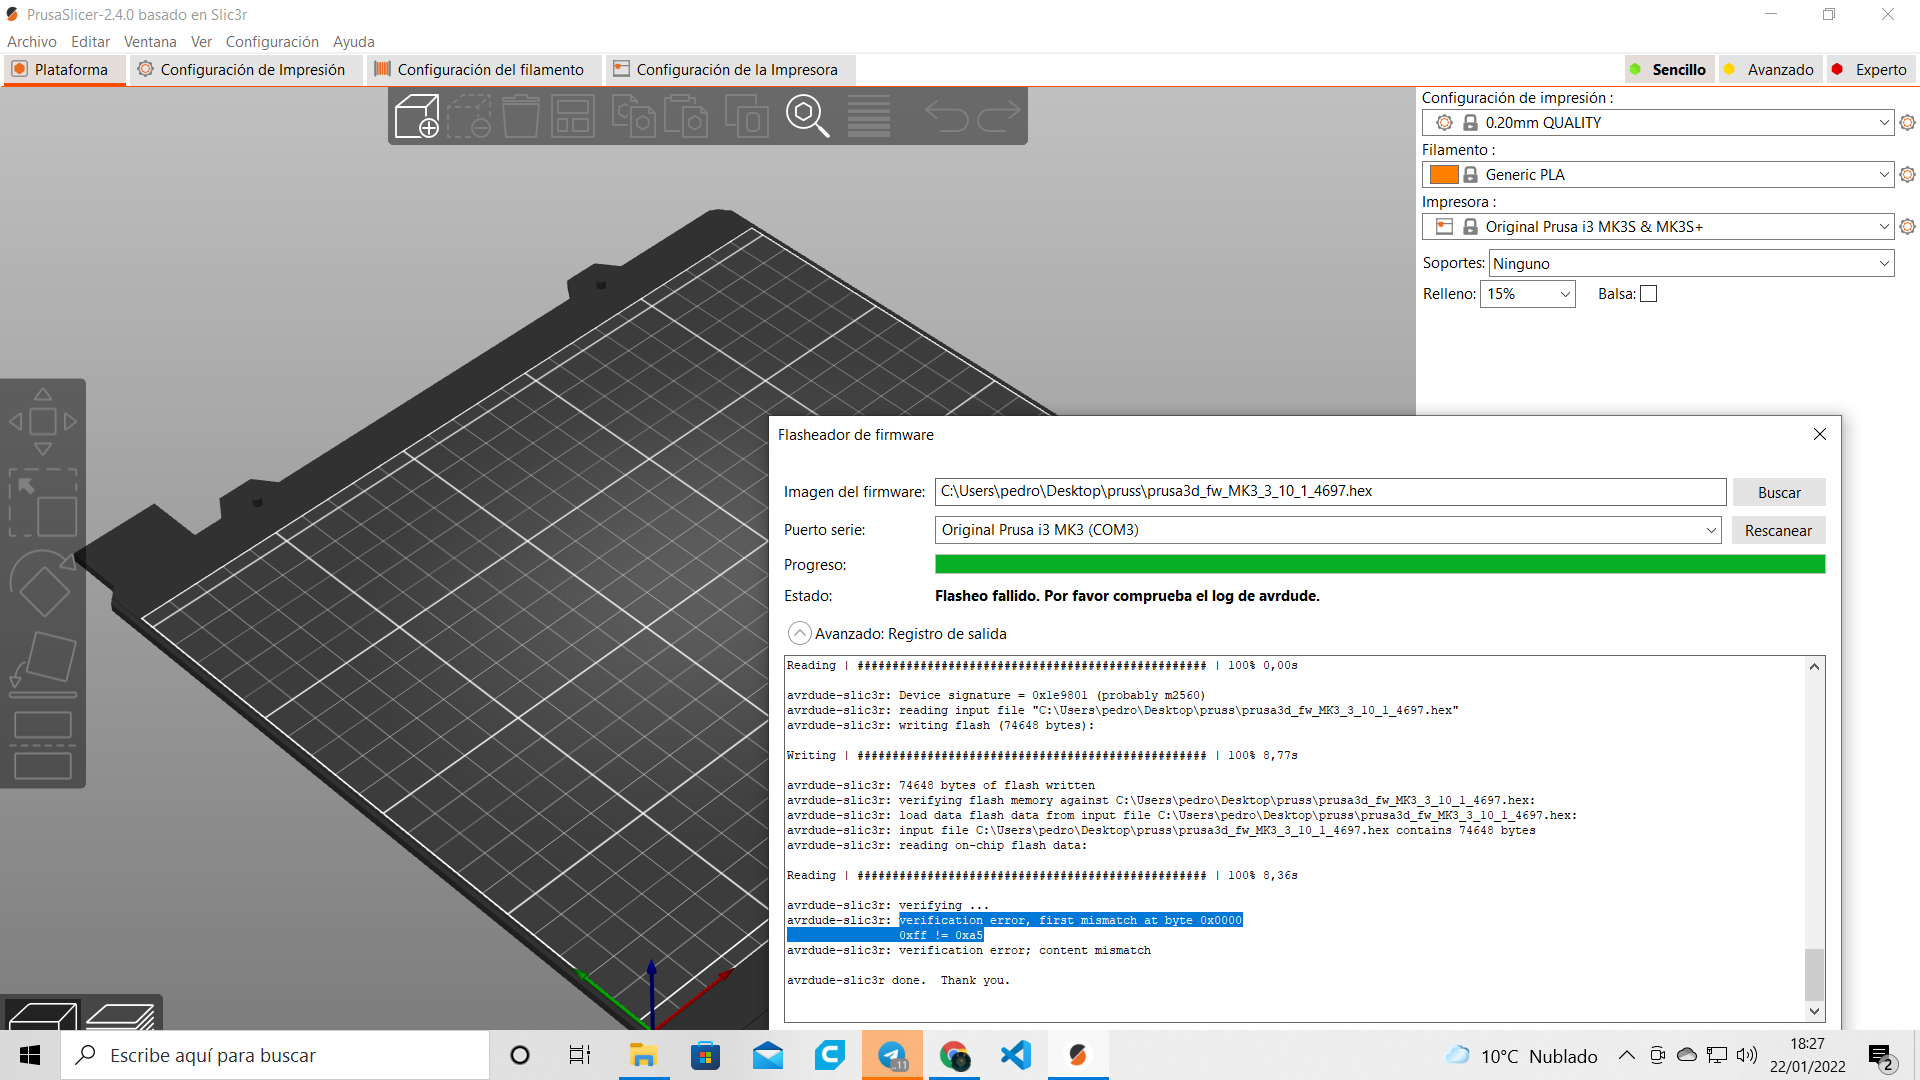Toggle the Balsa checkbox

1649,294
